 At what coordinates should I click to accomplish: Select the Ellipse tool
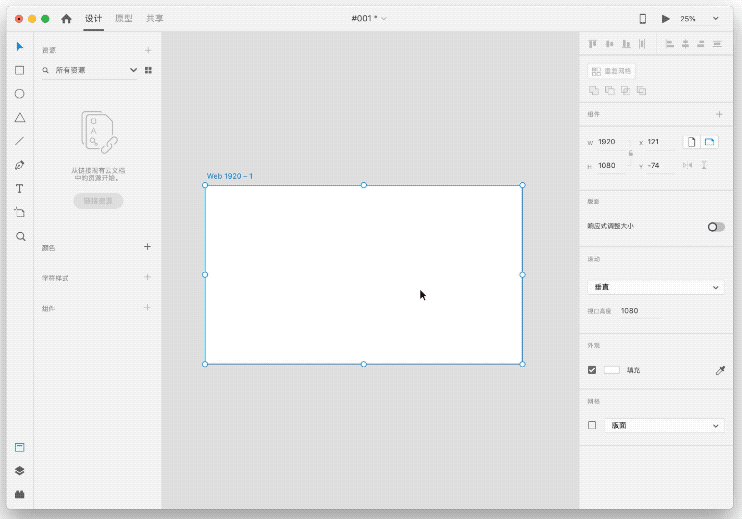point(19,94)
